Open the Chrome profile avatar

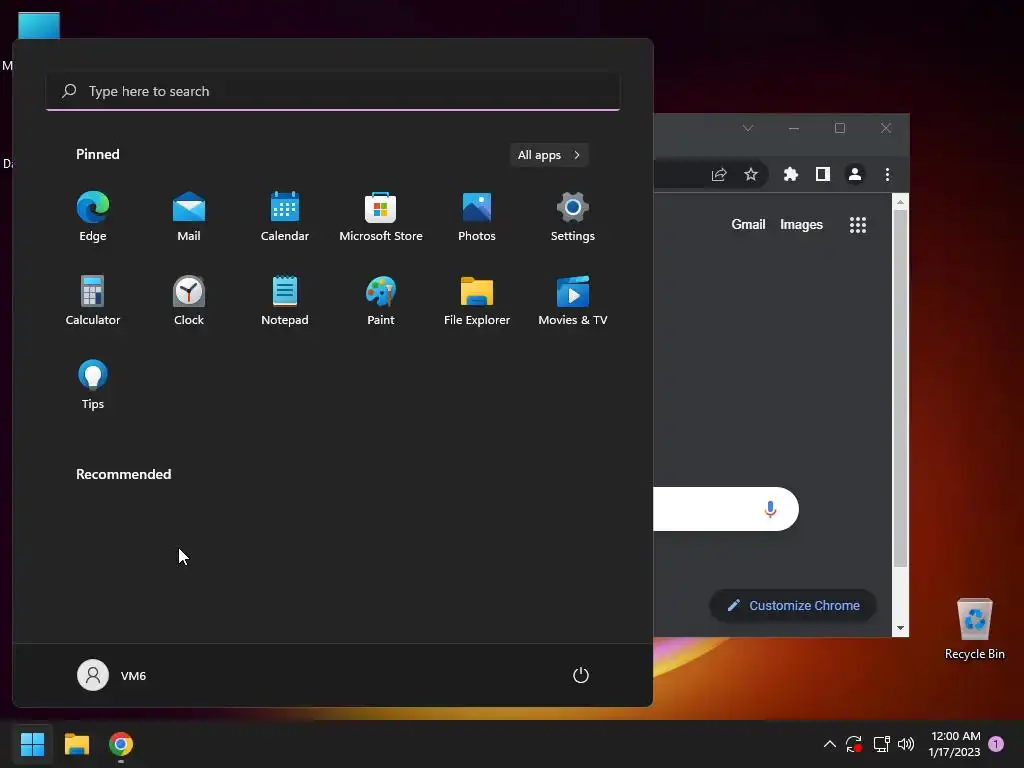[855, 174]
